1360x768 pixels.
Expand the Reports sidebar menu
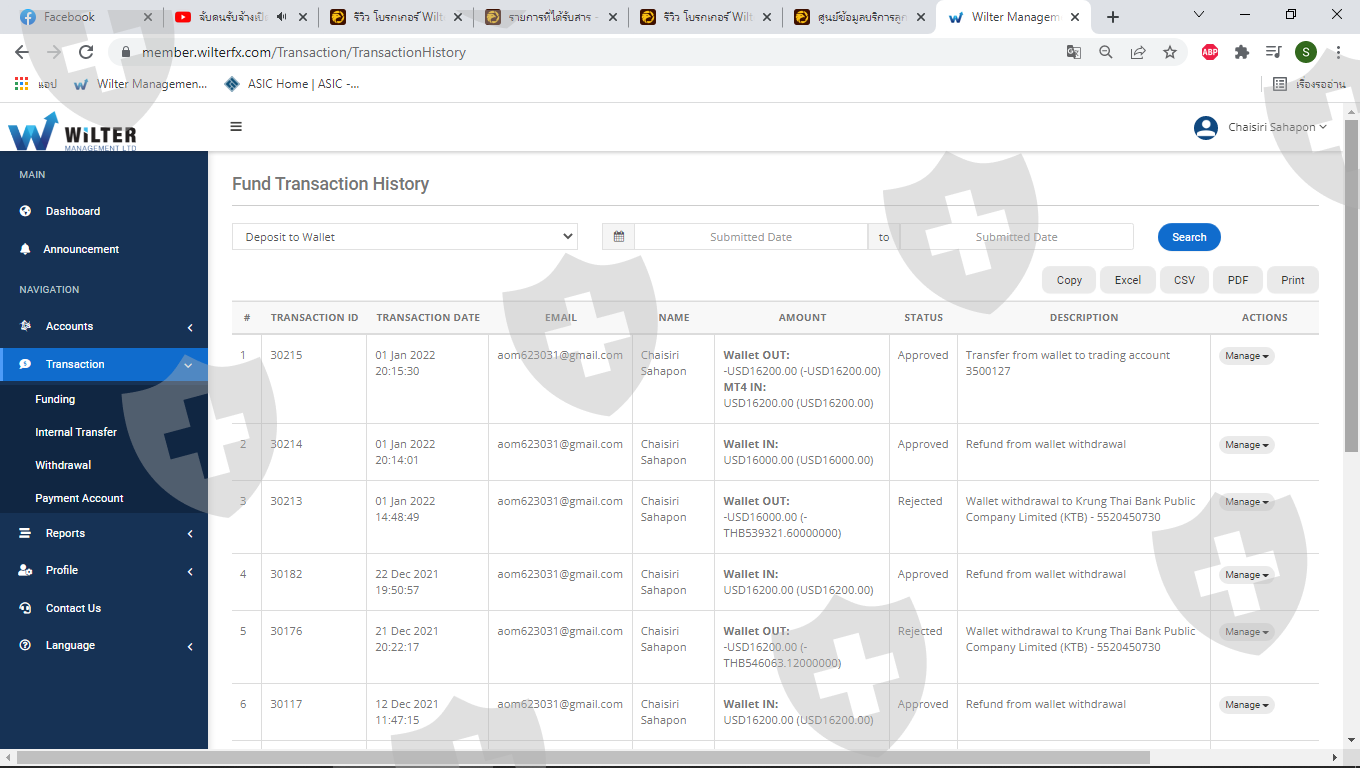(x=104, y=534)
